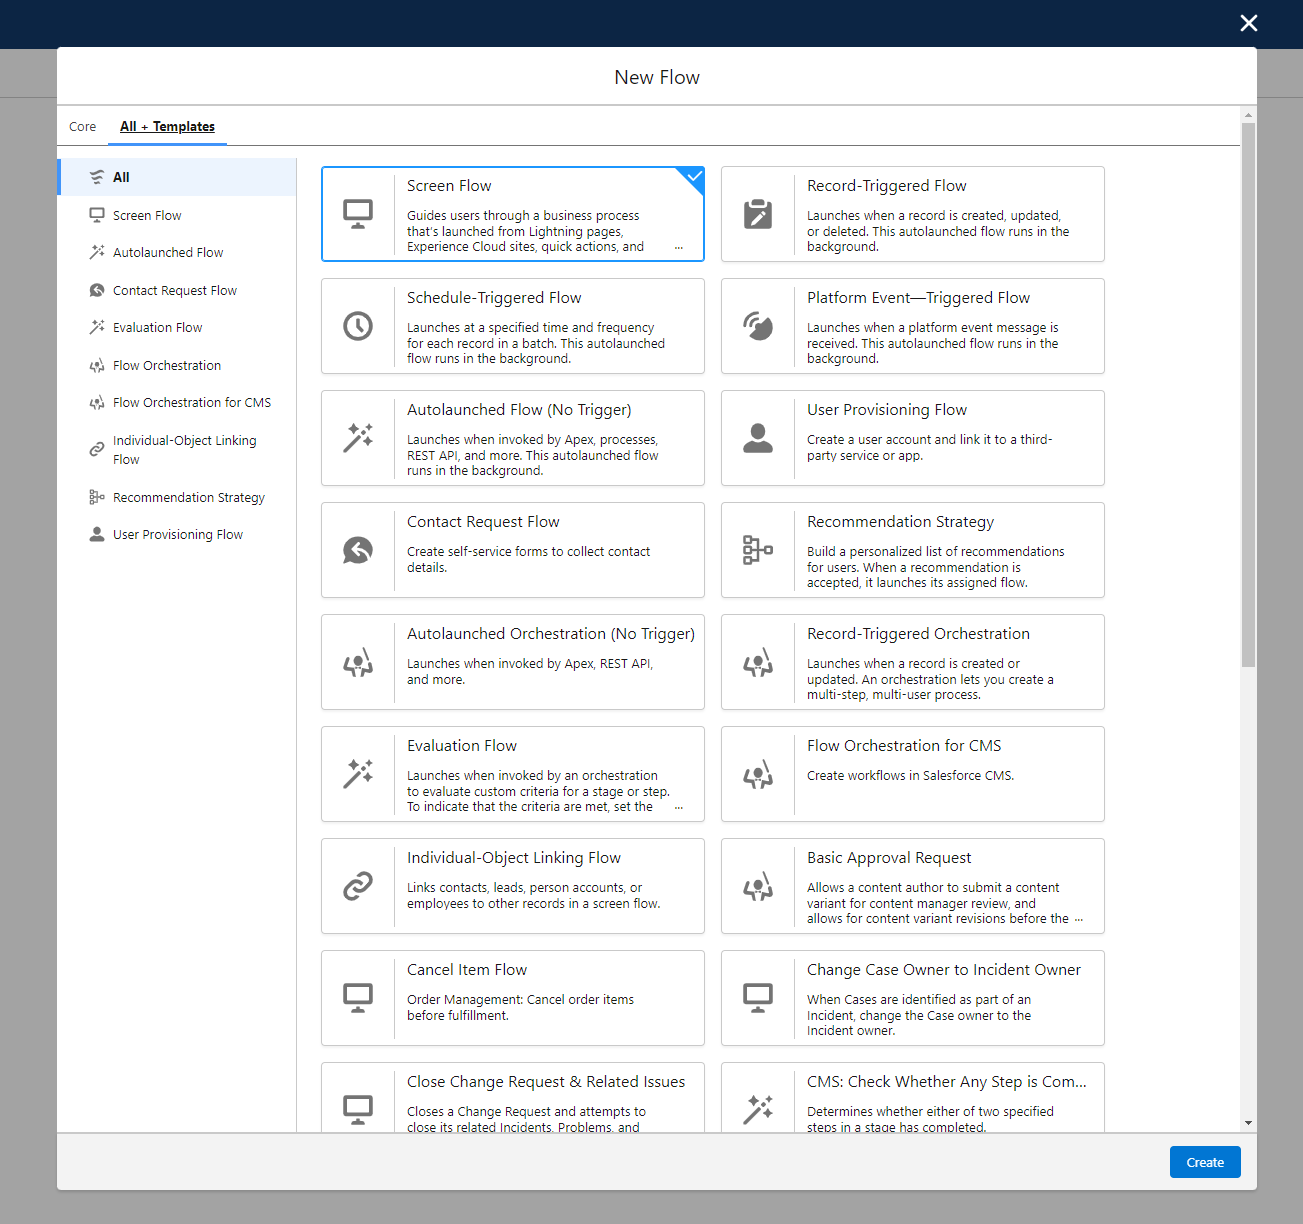The image size is (1303, 1224).
Task: Click the All filter icon in the sidebar
Action: pos(97,177)
